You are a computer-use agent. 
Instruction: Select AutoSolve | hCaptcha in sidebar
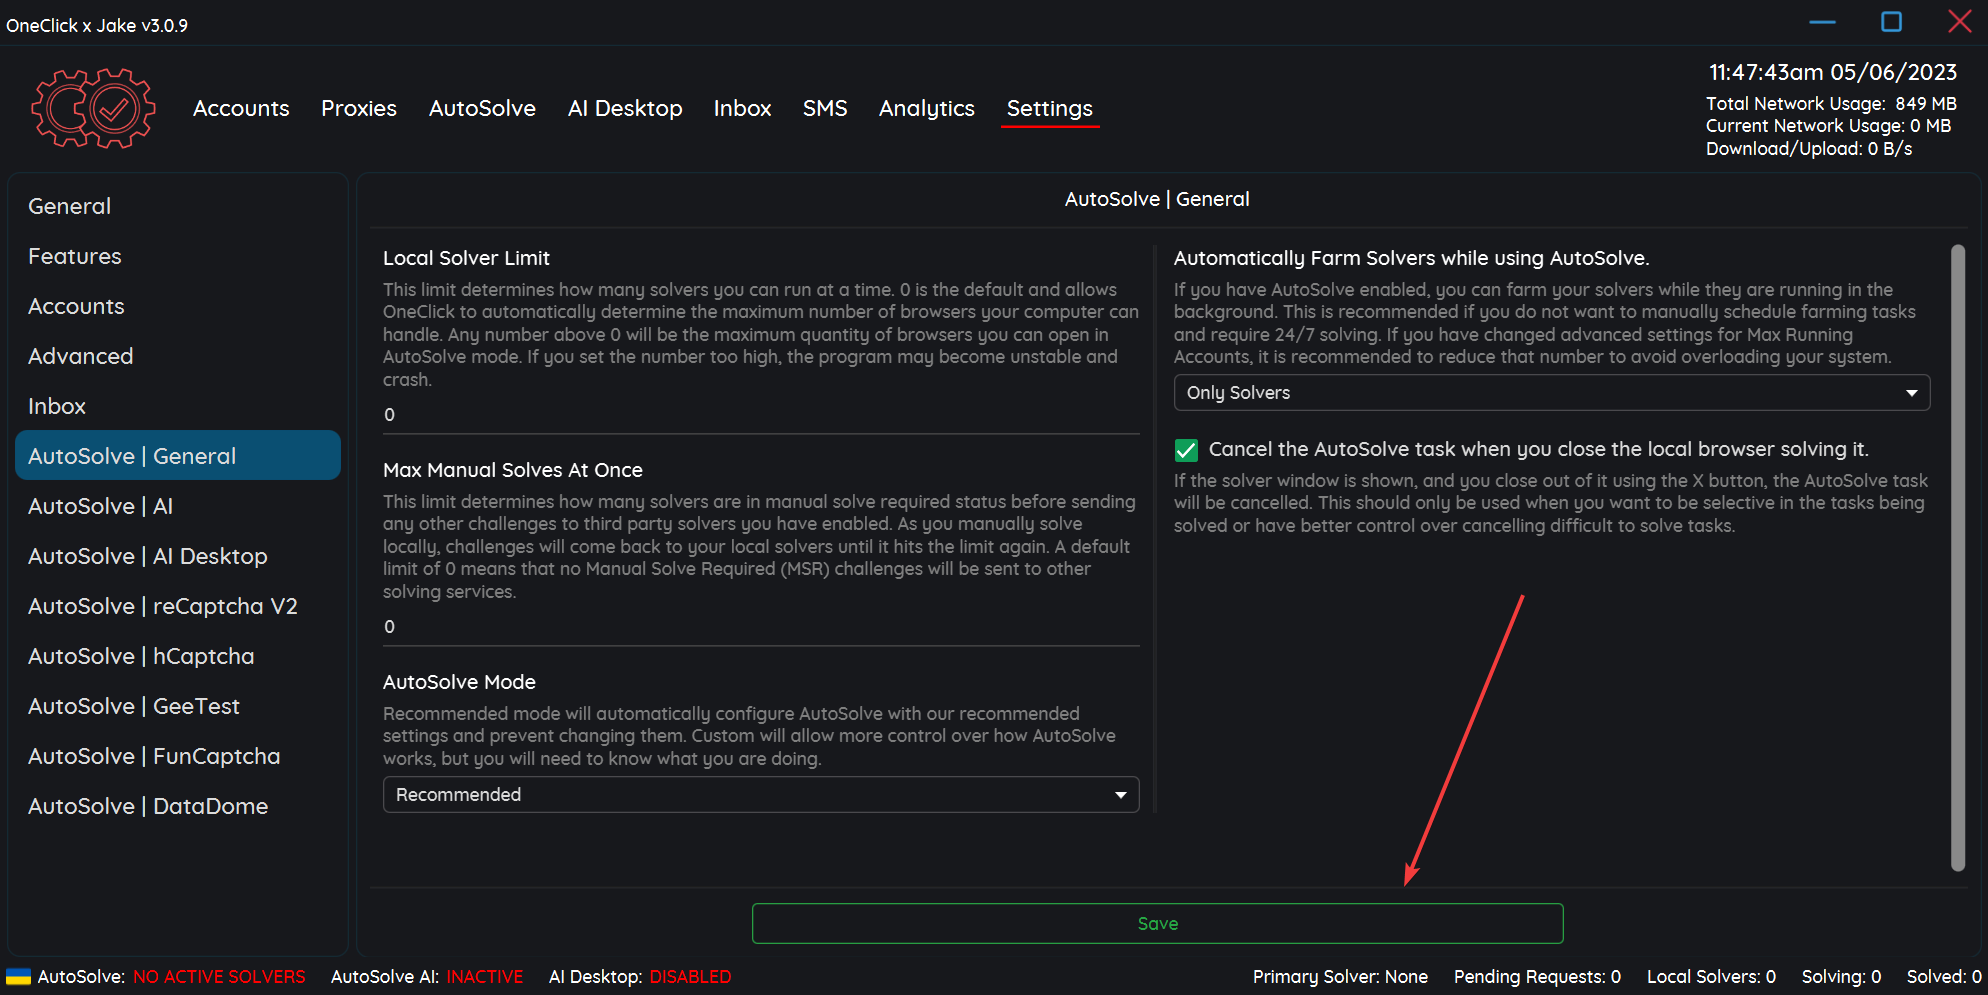point(141,656)
